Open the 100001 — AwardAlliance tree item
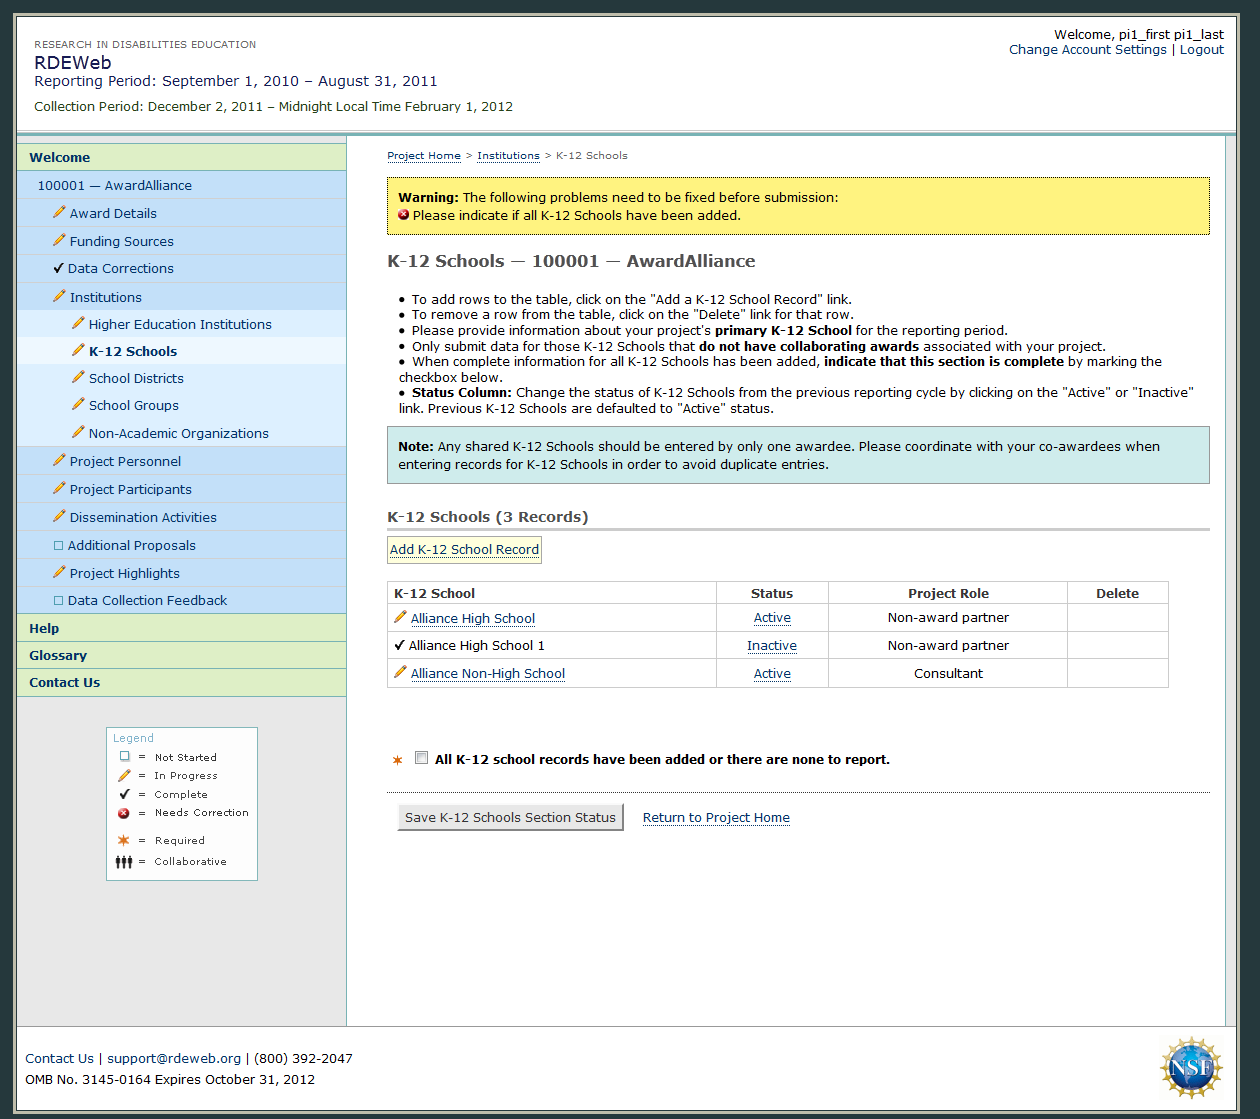 click(x=114, y=185)
